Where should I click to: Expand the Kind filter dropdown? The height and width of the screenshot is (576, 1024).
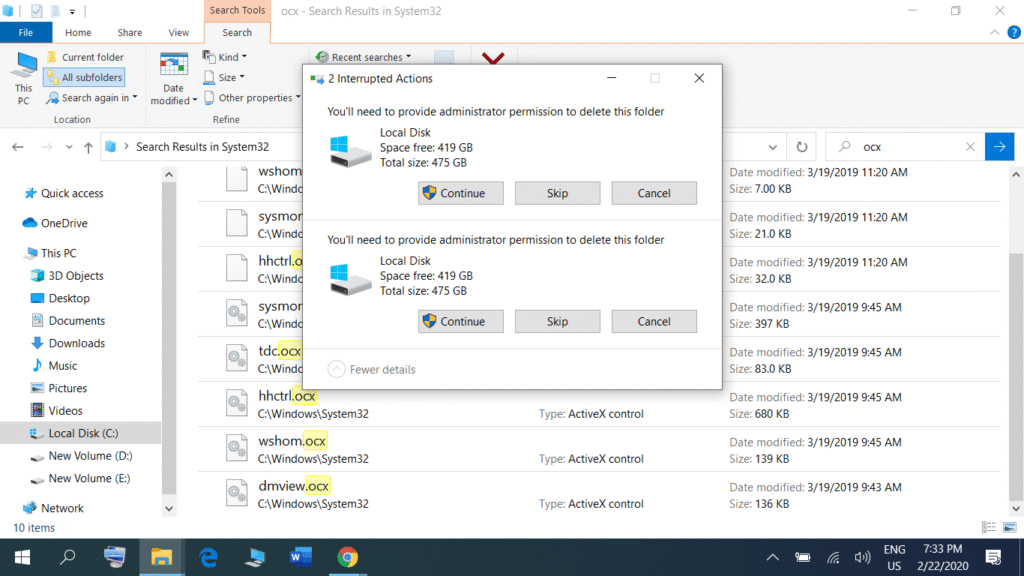(225, 57)
